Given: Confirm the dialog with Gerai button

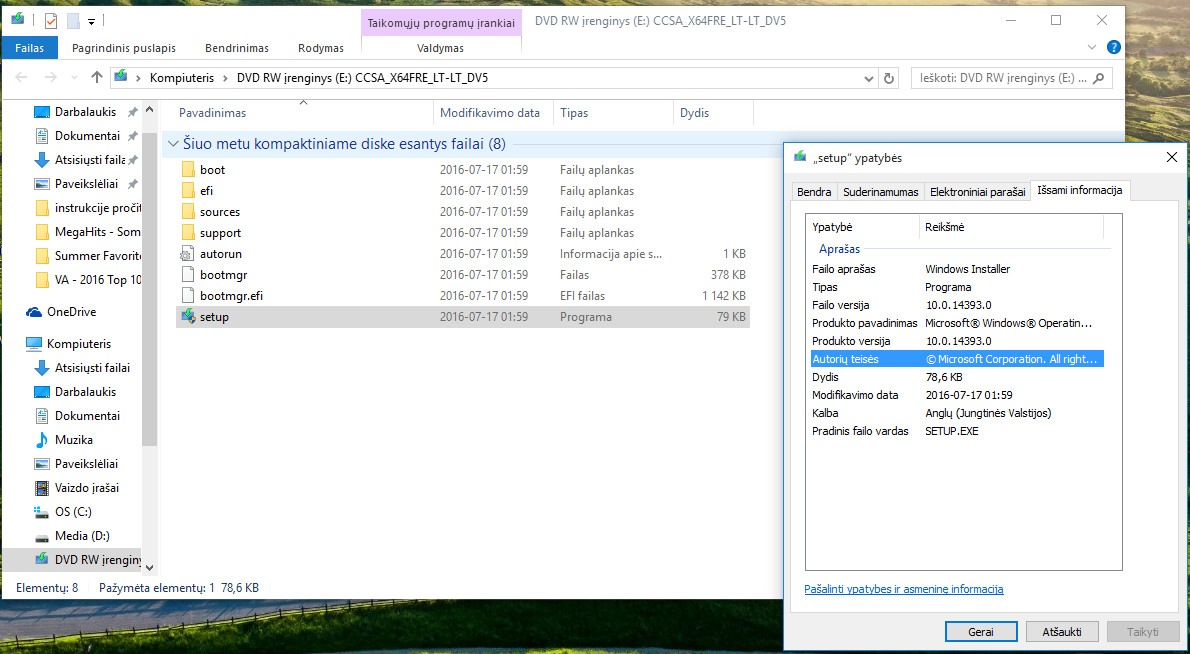Looking at the screenshot, I should (x=981, y=631).
